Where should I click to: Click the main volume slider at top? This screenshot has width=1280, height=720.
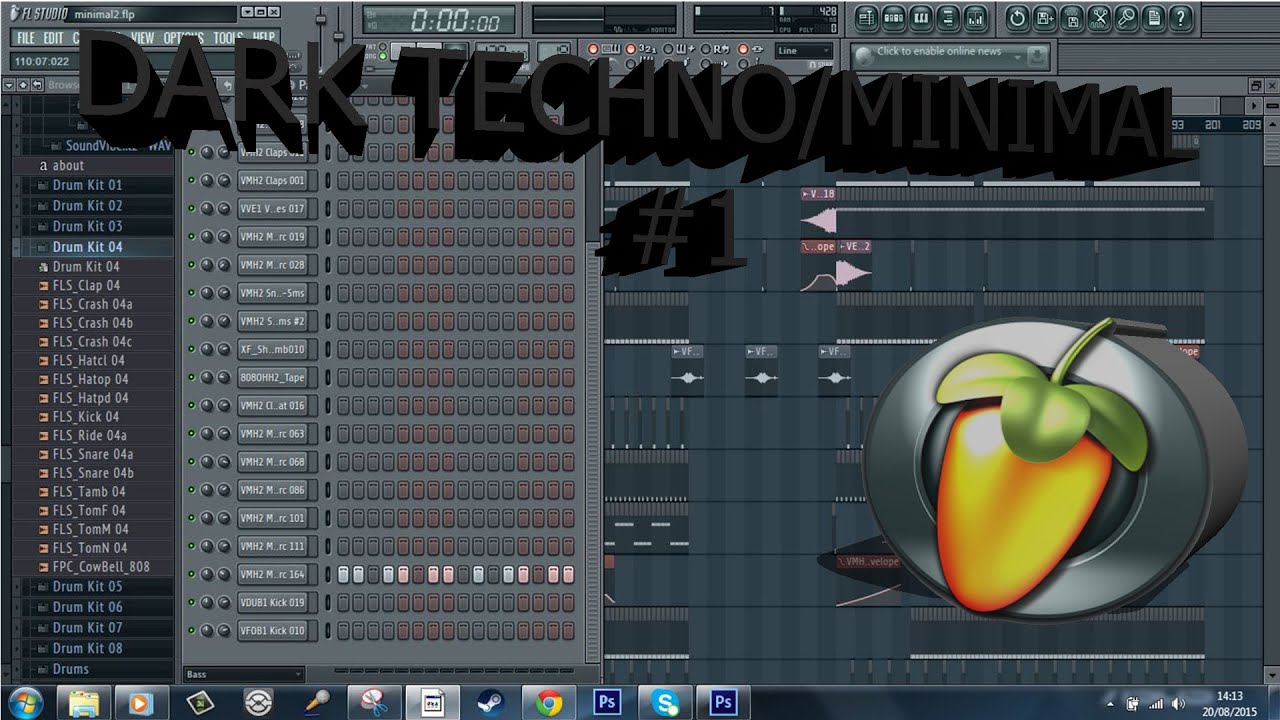pos(322,22)
